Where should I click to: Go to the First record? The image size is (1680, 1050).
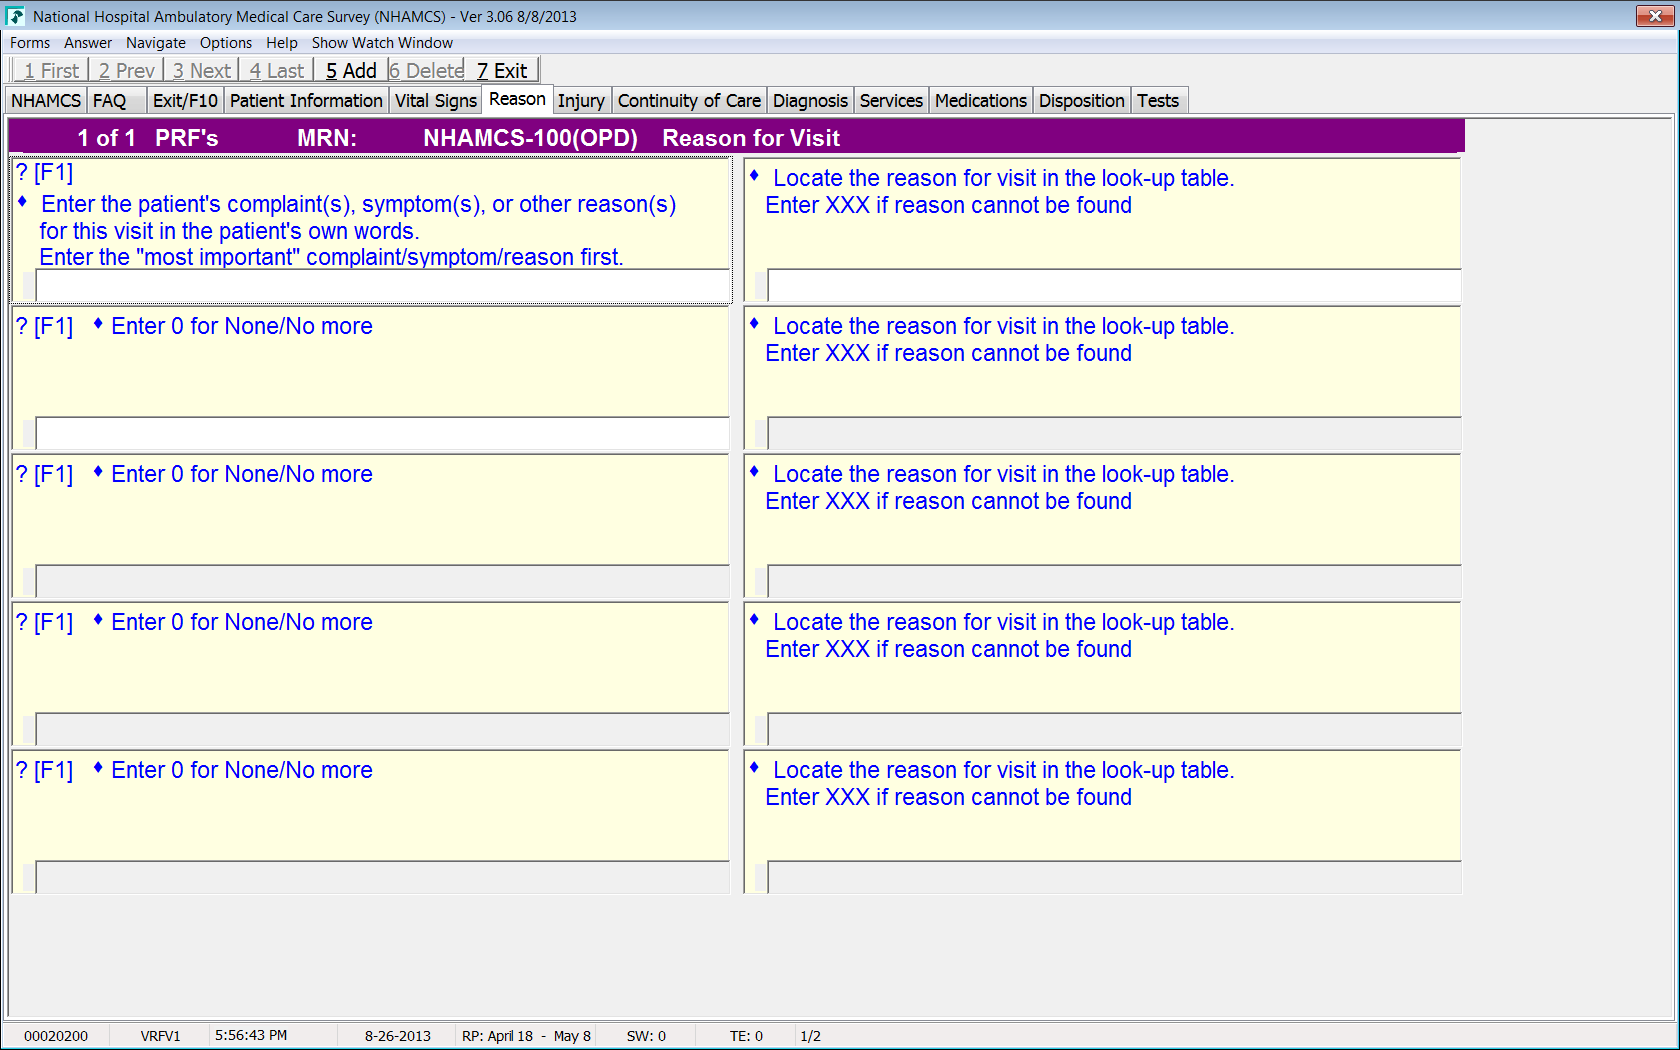coord(51,71)
